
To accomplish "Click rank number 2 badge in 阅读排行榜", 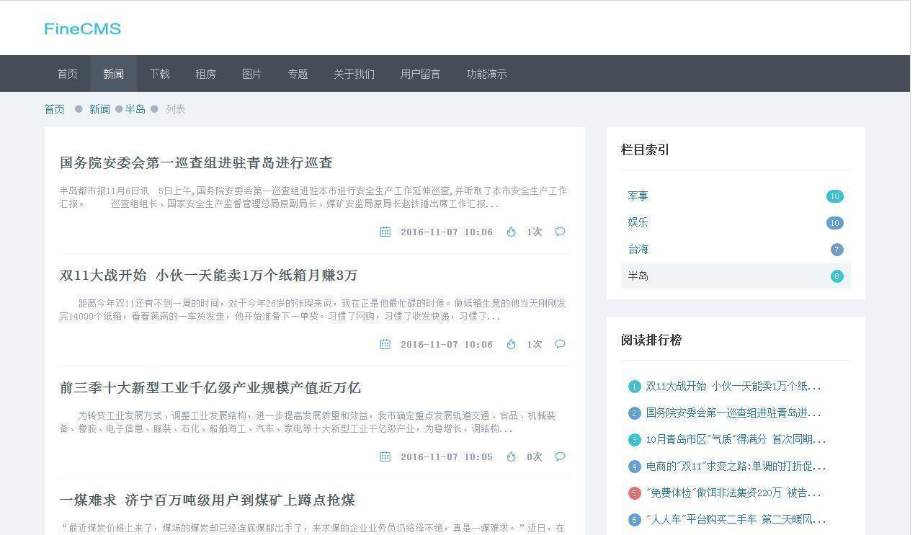I will pos(635,413).
